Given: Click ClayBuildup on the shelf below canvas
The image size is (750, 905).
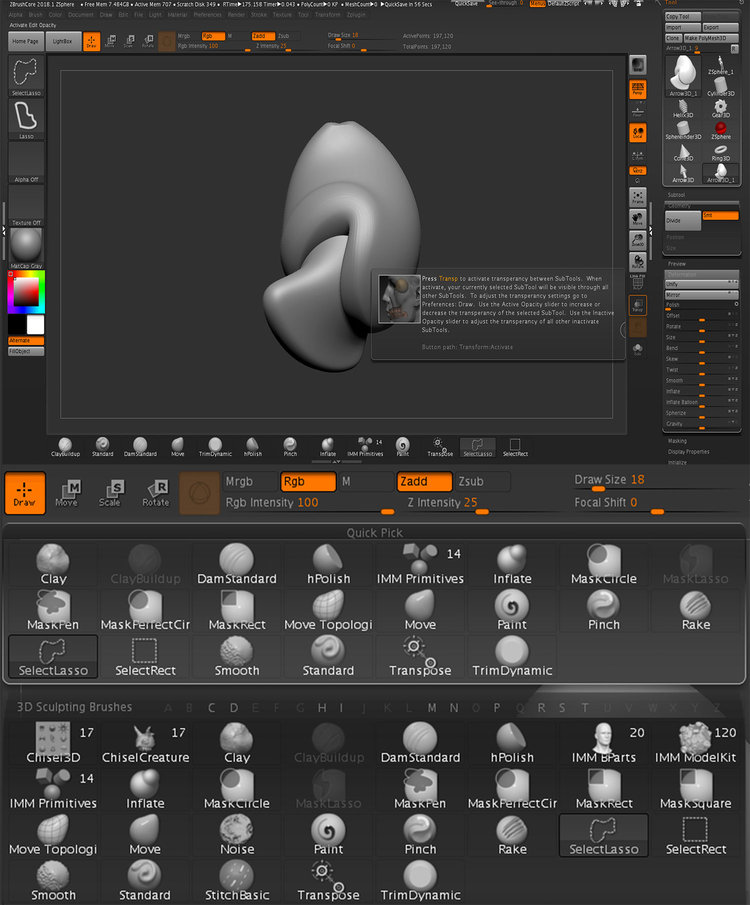Looking at the screenshot, I should coord(65,447).
